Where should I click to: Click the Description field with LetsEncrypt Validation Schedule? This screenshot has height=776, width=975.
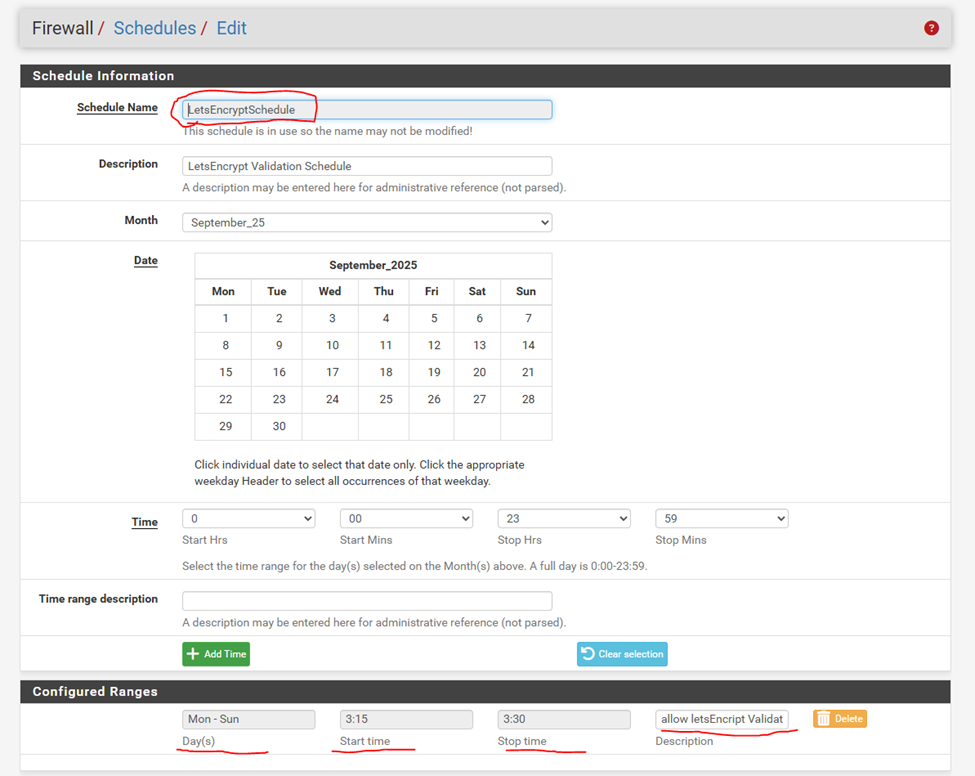(367, 166)
